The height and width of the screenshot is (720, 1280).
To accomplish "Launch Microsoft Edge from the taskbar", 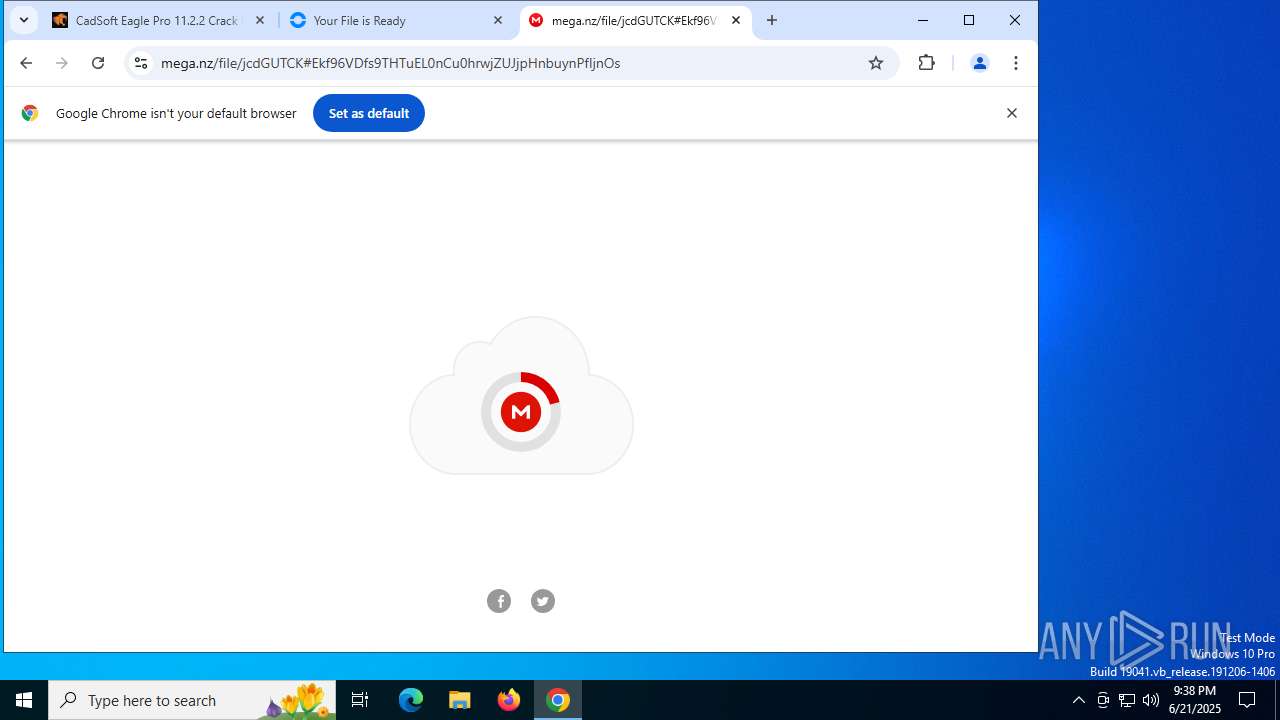I will pos(411,700).
